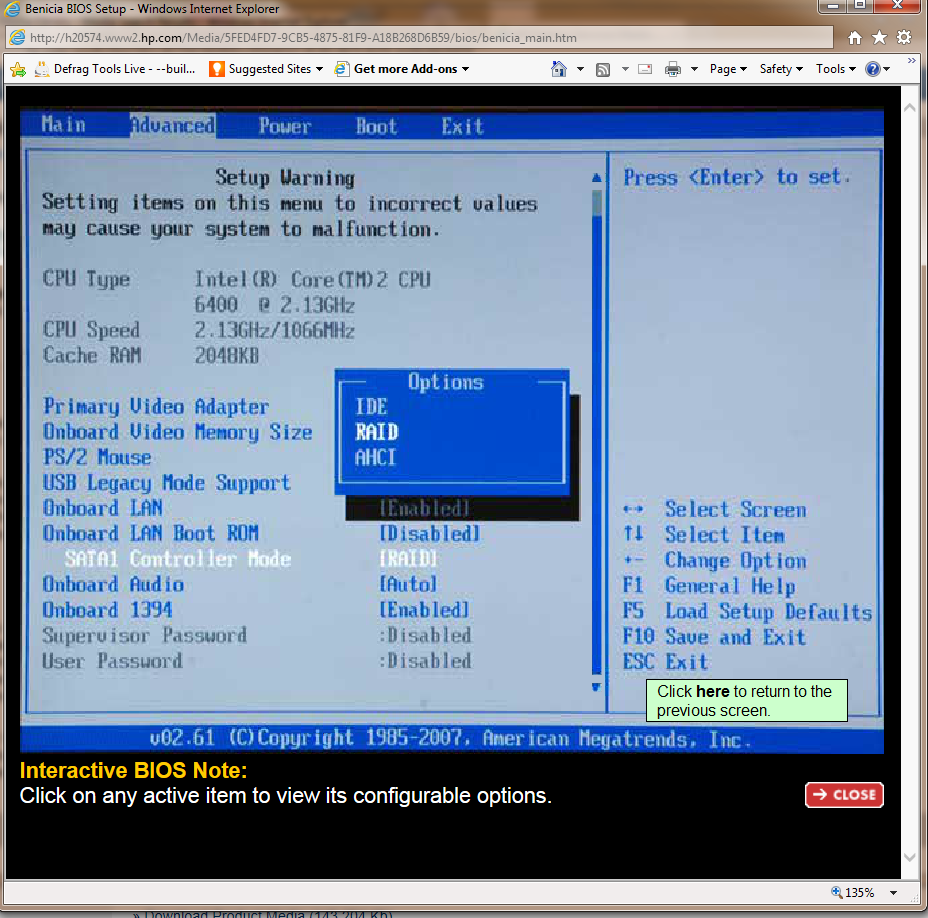Click the RSS feeds icon
Viewport: 928px width, 918px height.
click(602, 70)
